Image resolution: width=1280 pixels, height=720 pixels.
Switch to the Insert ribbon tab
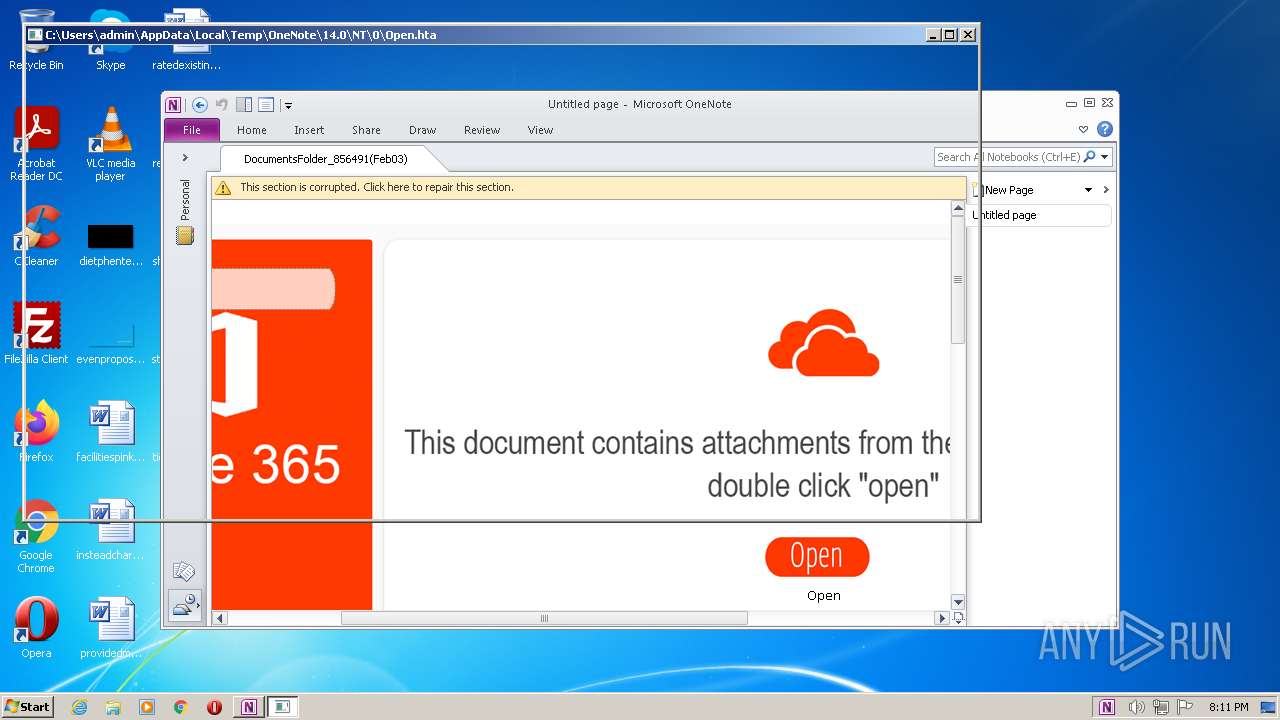(309, 130)
